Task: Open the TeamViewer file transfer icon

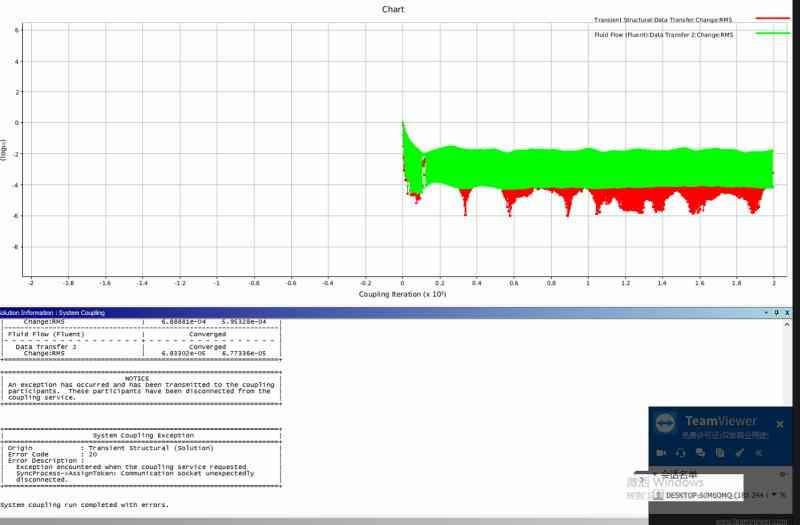Action: point(720,453)
